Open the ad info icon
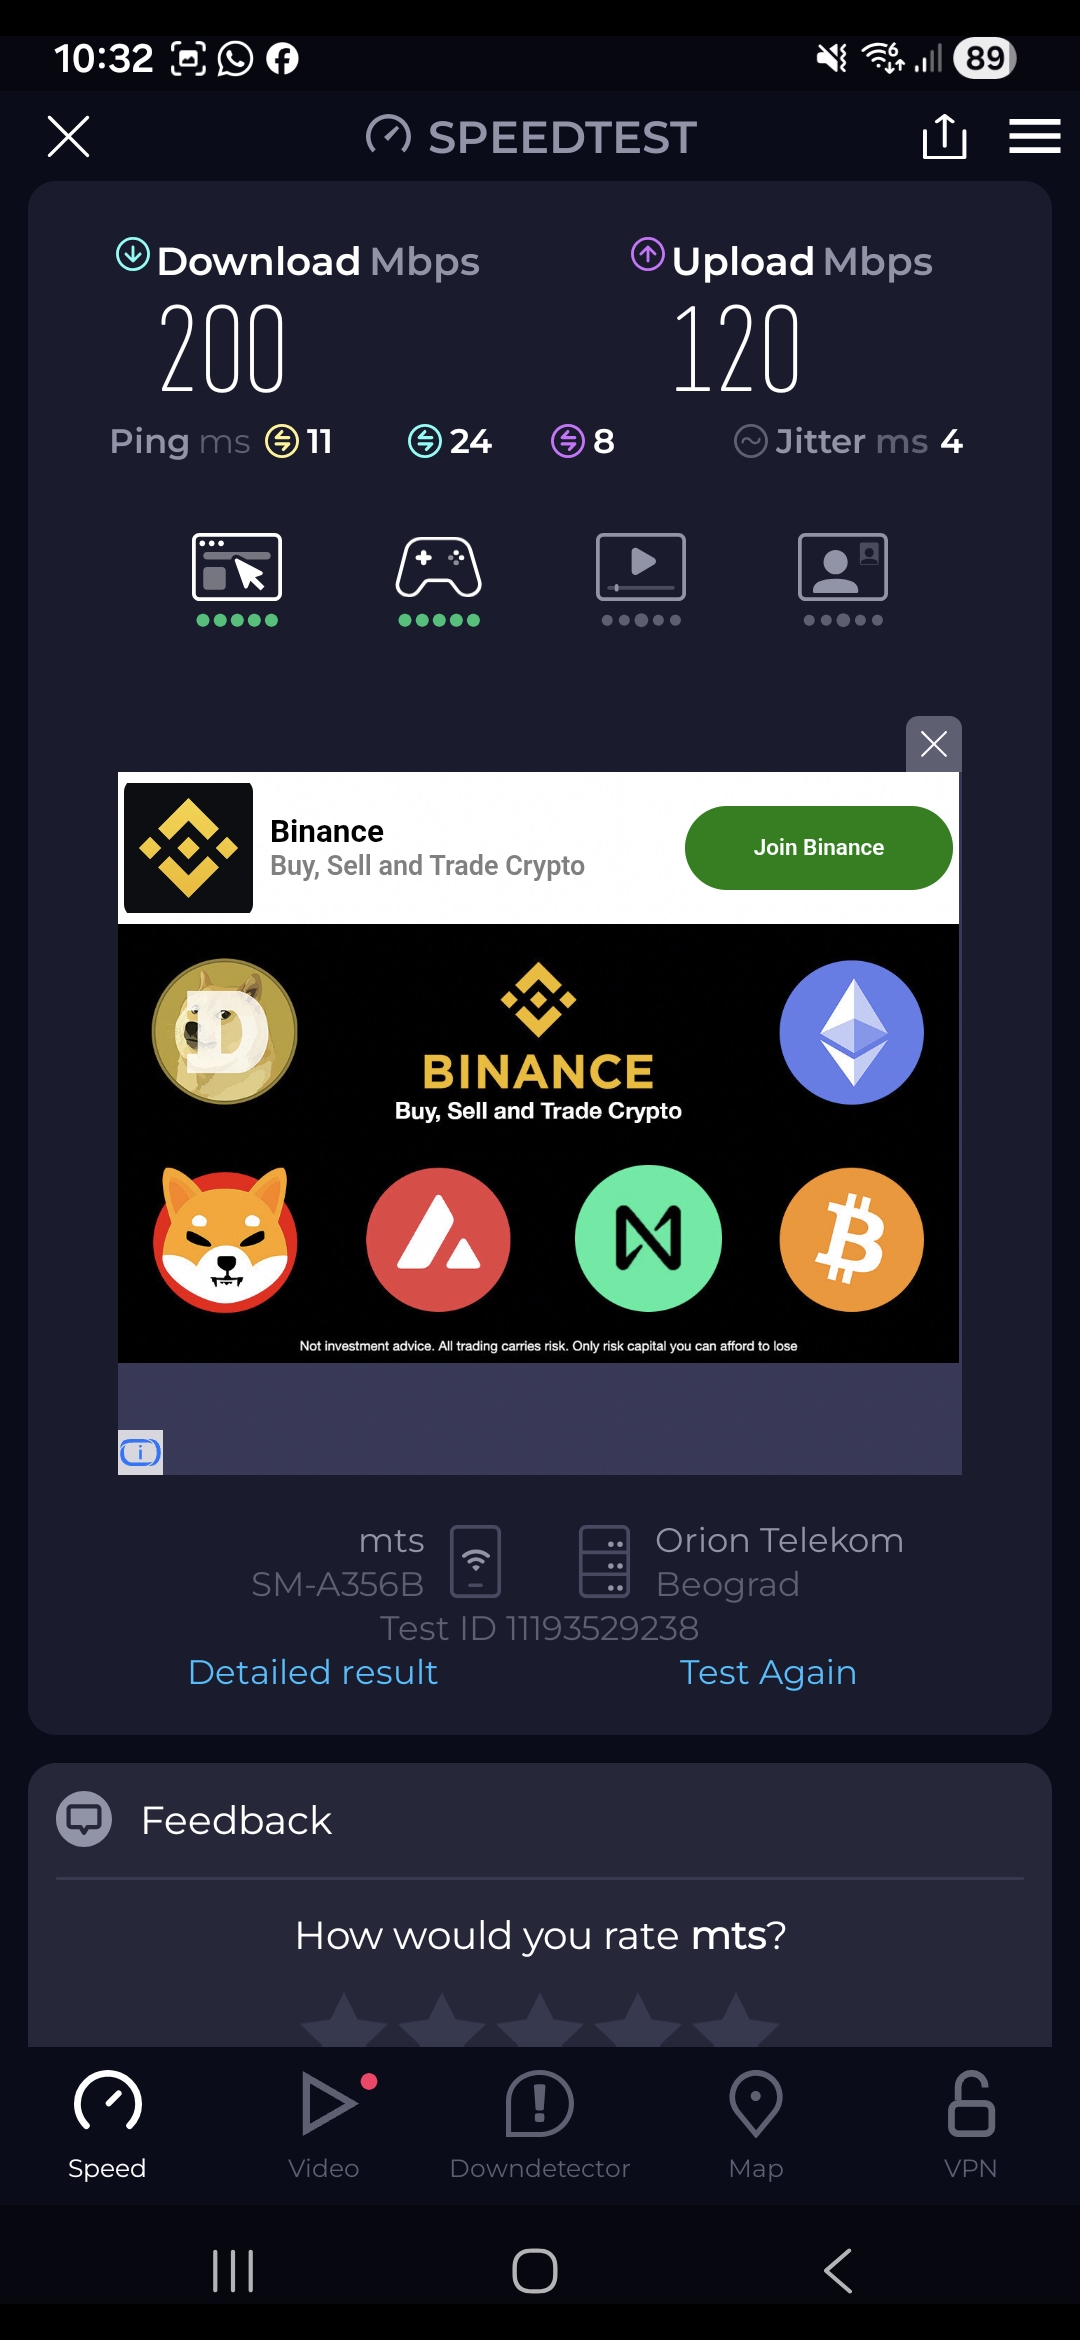1080x2340 pixels. pyautogui.click(x=140, y=1452)
